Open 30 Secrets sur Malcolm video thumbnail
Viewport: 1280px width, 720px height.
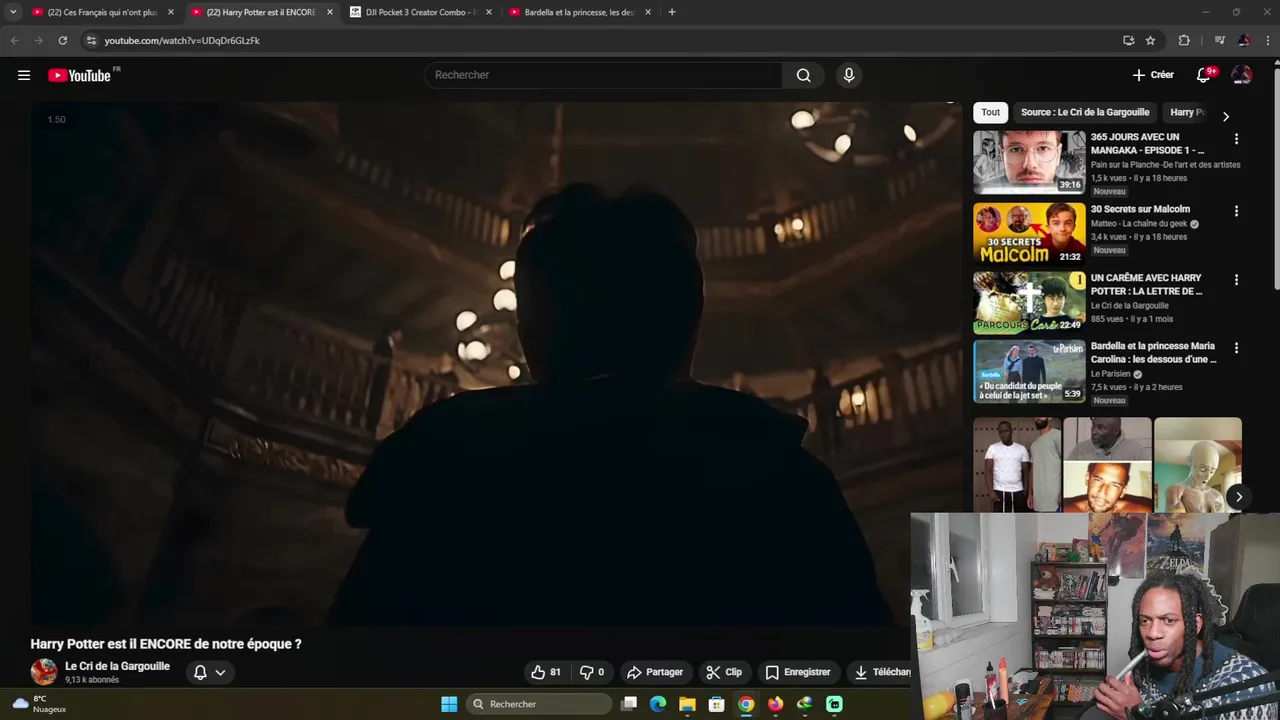(1029, 233)
